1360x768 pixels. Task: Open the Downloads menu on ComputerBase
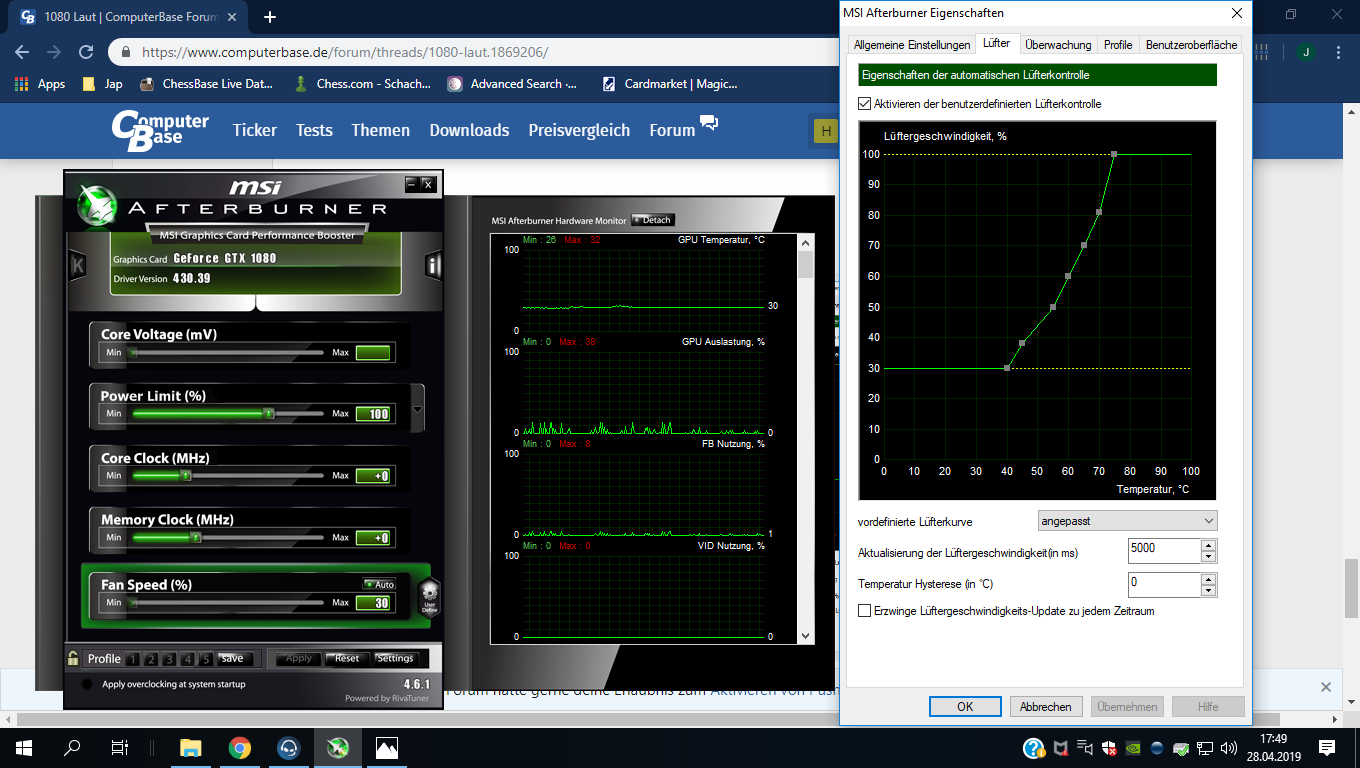(469, 130)
